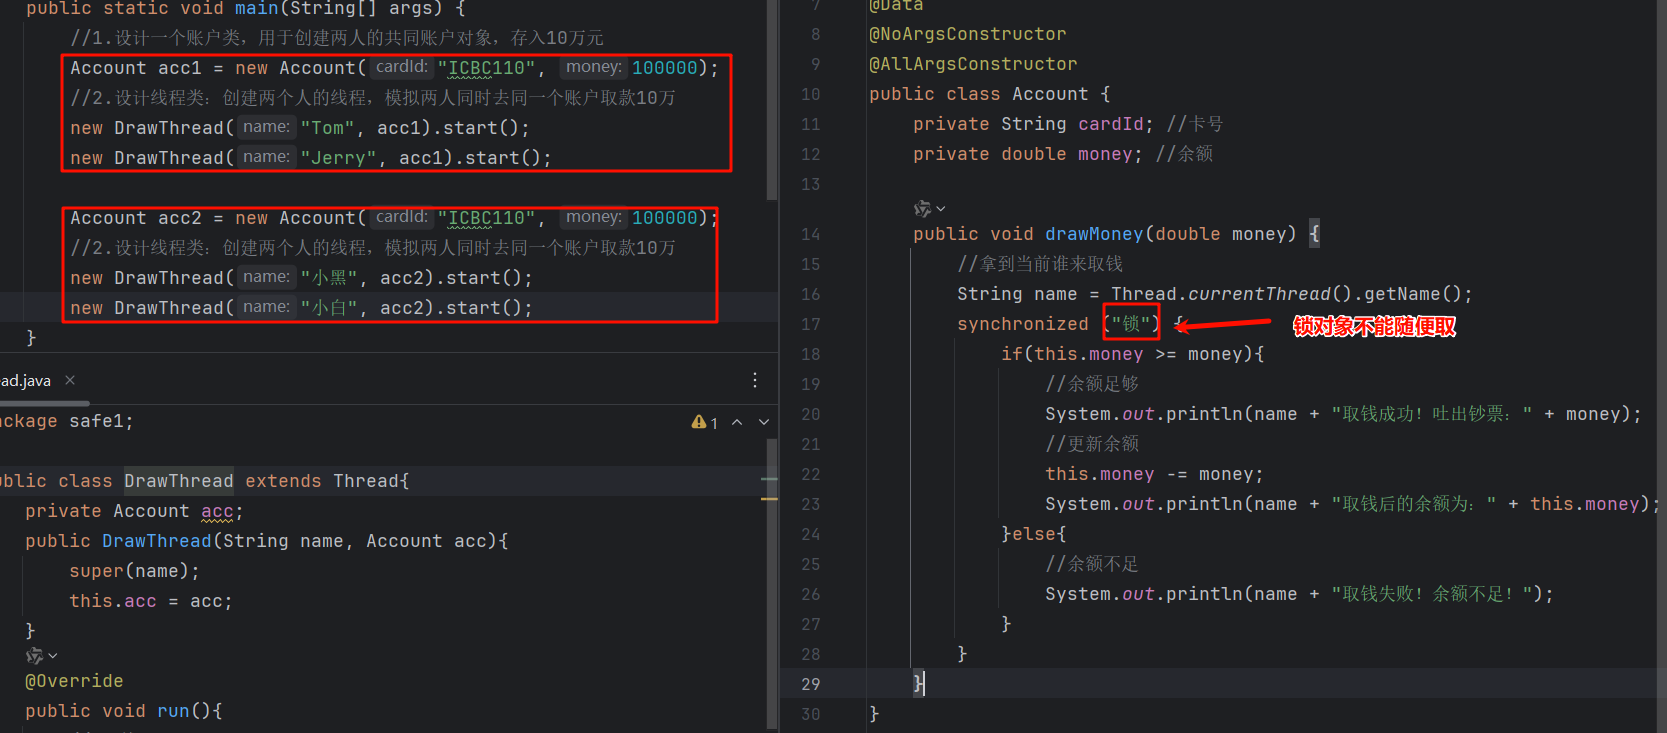Click the Account class name on line 10

[1050, 94]
